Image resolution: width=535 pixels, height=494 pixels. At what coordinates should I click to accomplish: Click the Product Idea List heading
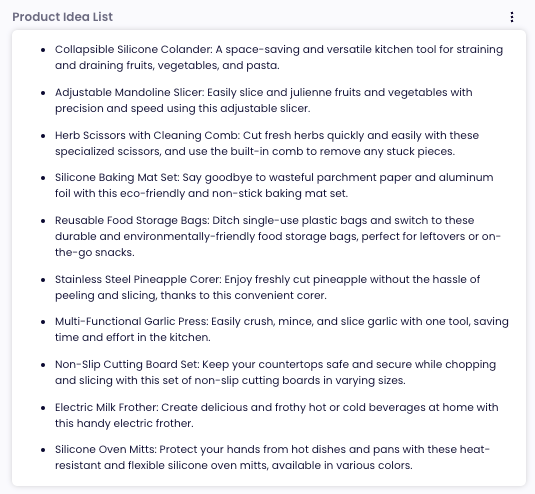(62, 17)
